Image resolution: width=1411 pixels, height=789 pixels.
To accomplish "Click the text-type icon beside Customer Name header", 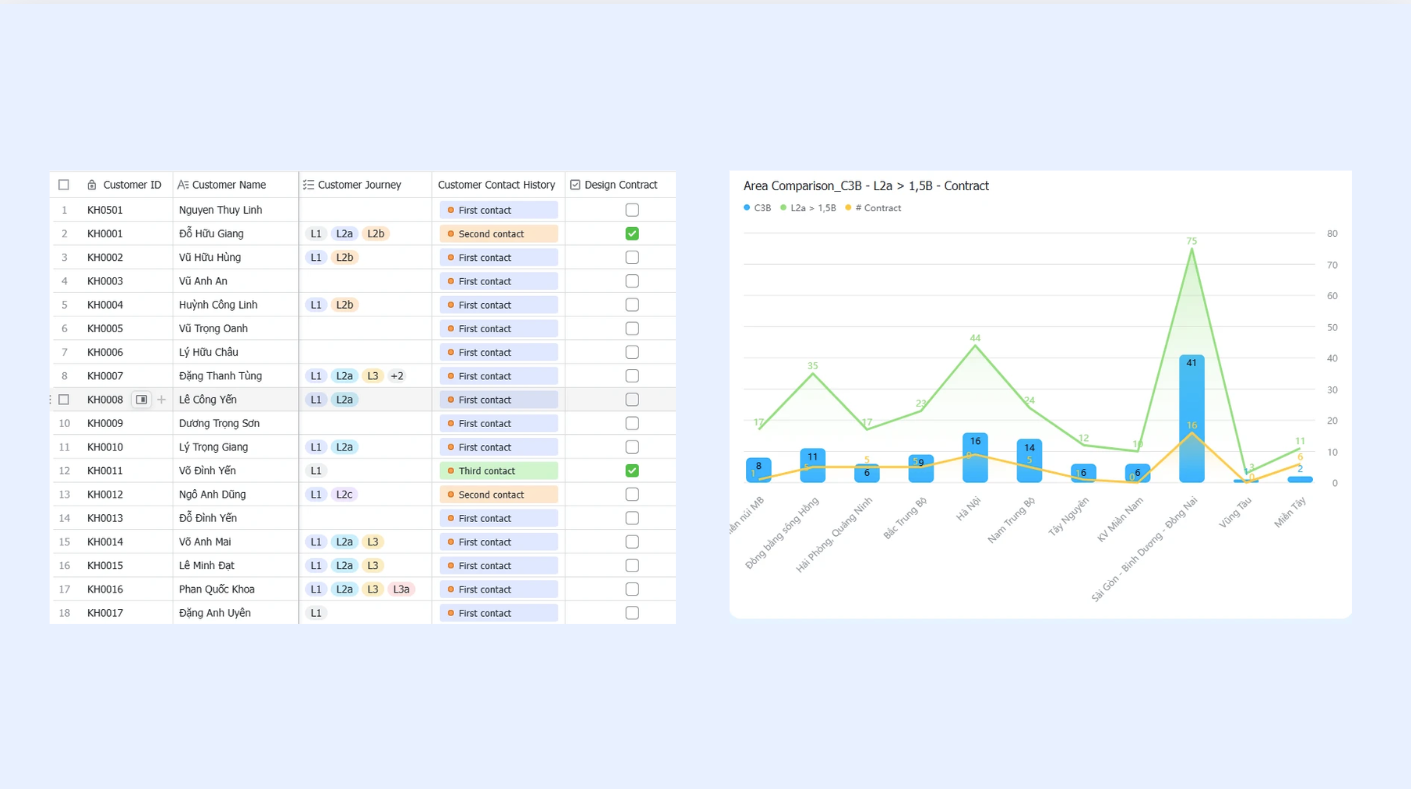I will [183, 185].
